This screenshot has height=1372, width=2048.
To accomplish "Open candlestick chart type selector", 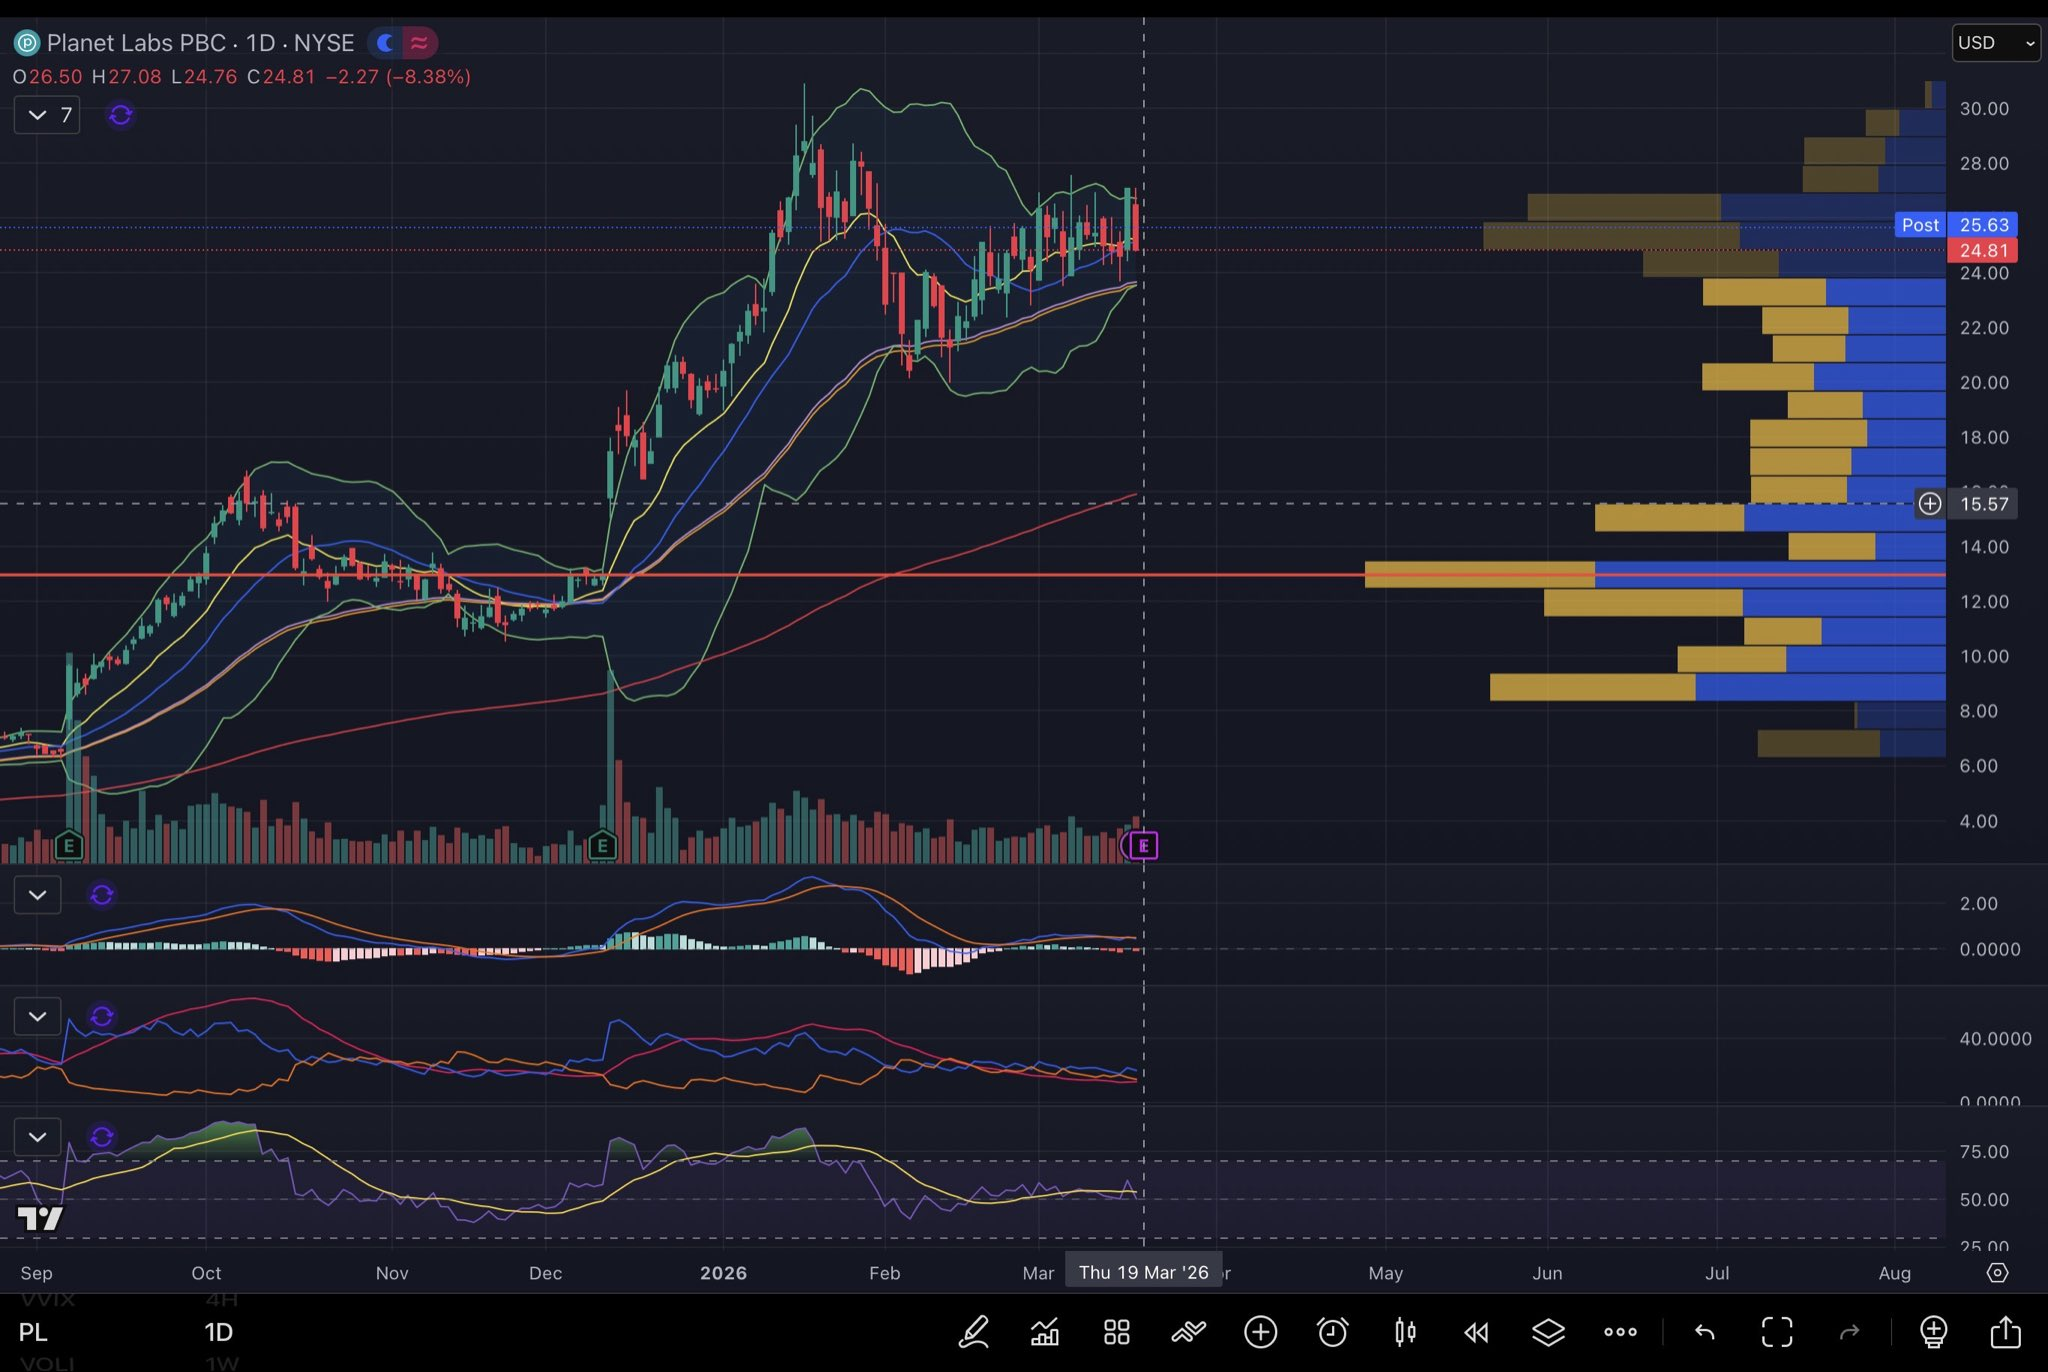I will tap(1405, 1332).
